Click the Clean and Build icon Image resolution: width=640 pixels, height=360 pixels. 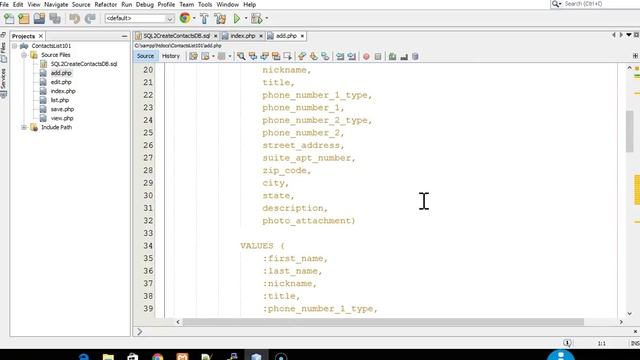220,18
